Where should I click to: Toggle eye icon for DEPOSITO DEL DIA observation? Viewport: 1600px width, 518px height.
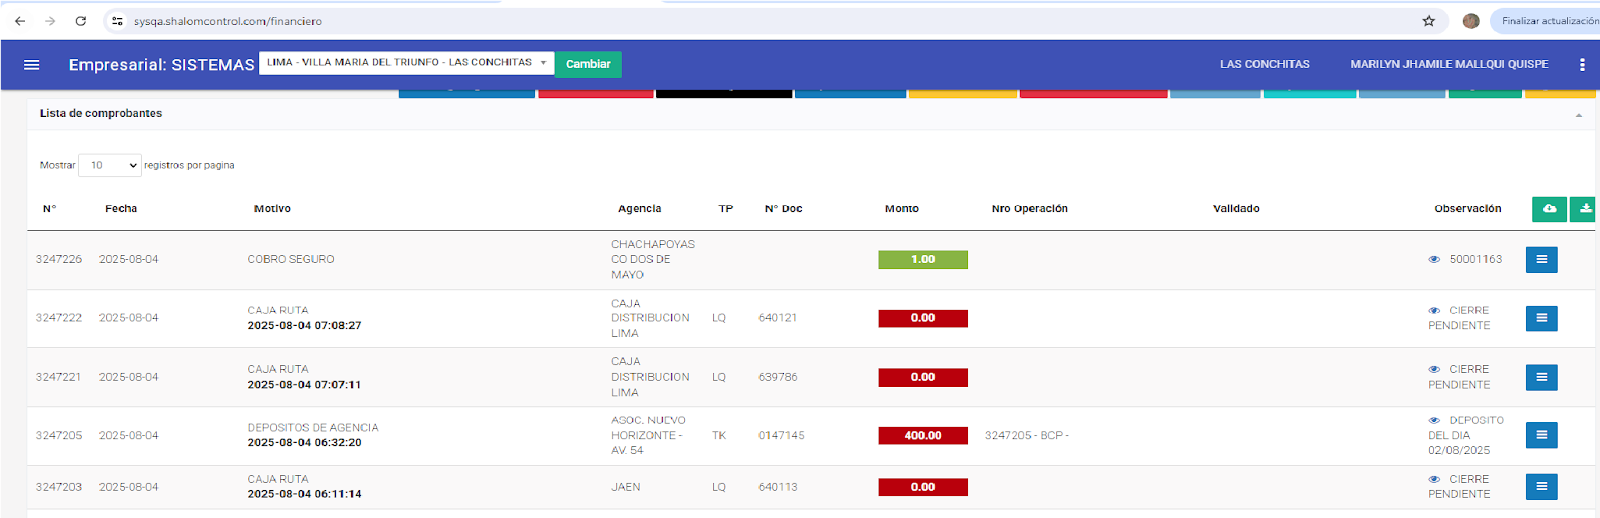pos(1434,421)
